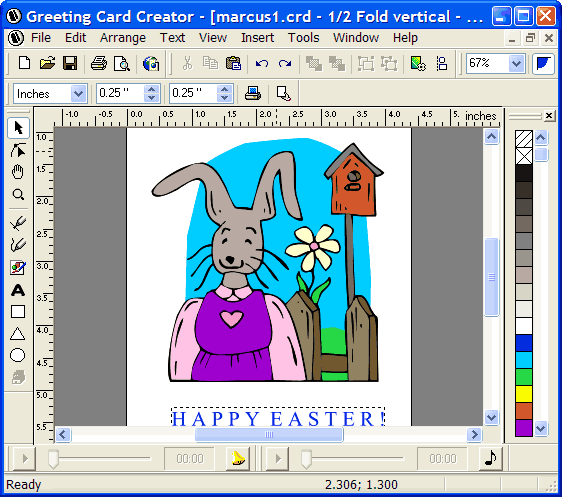Choose the Hand pan tool
The image size is (562, 497).
(18, 172)
